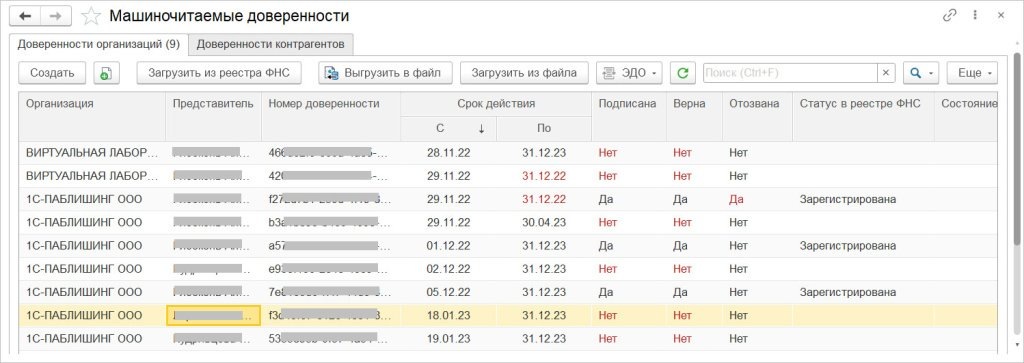Click Загрузить из файла button
Screen dimensions: 1024x363
(x=524, y=73)
